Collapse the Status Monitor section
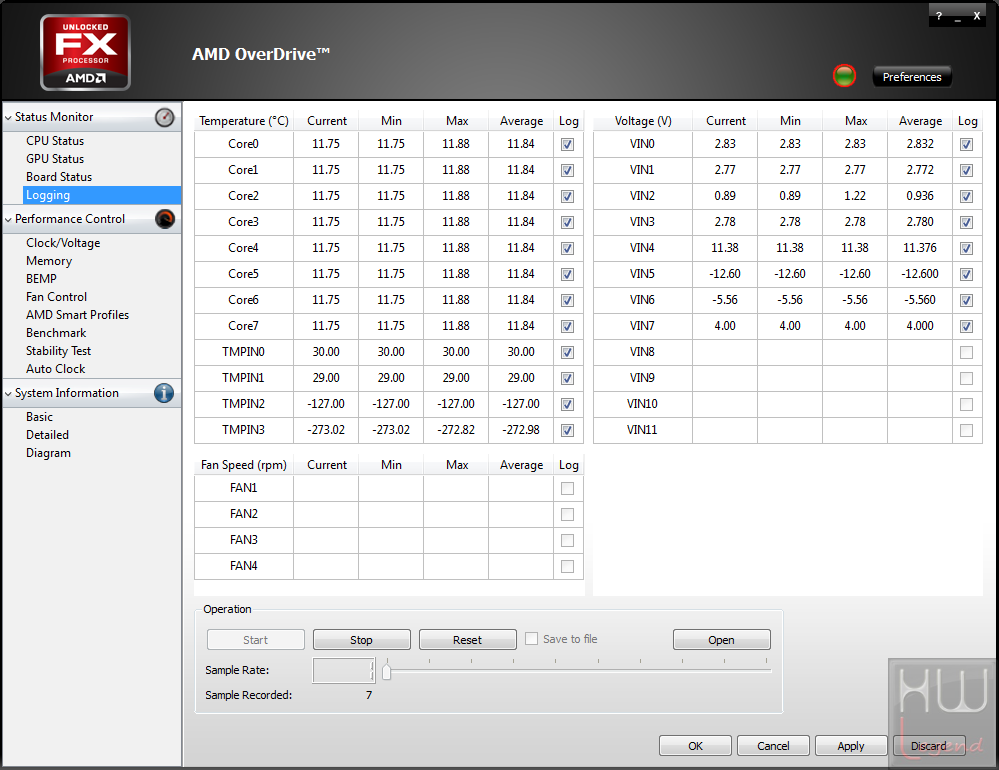Viewport: 999px width, 770px height. pos(8,118)
